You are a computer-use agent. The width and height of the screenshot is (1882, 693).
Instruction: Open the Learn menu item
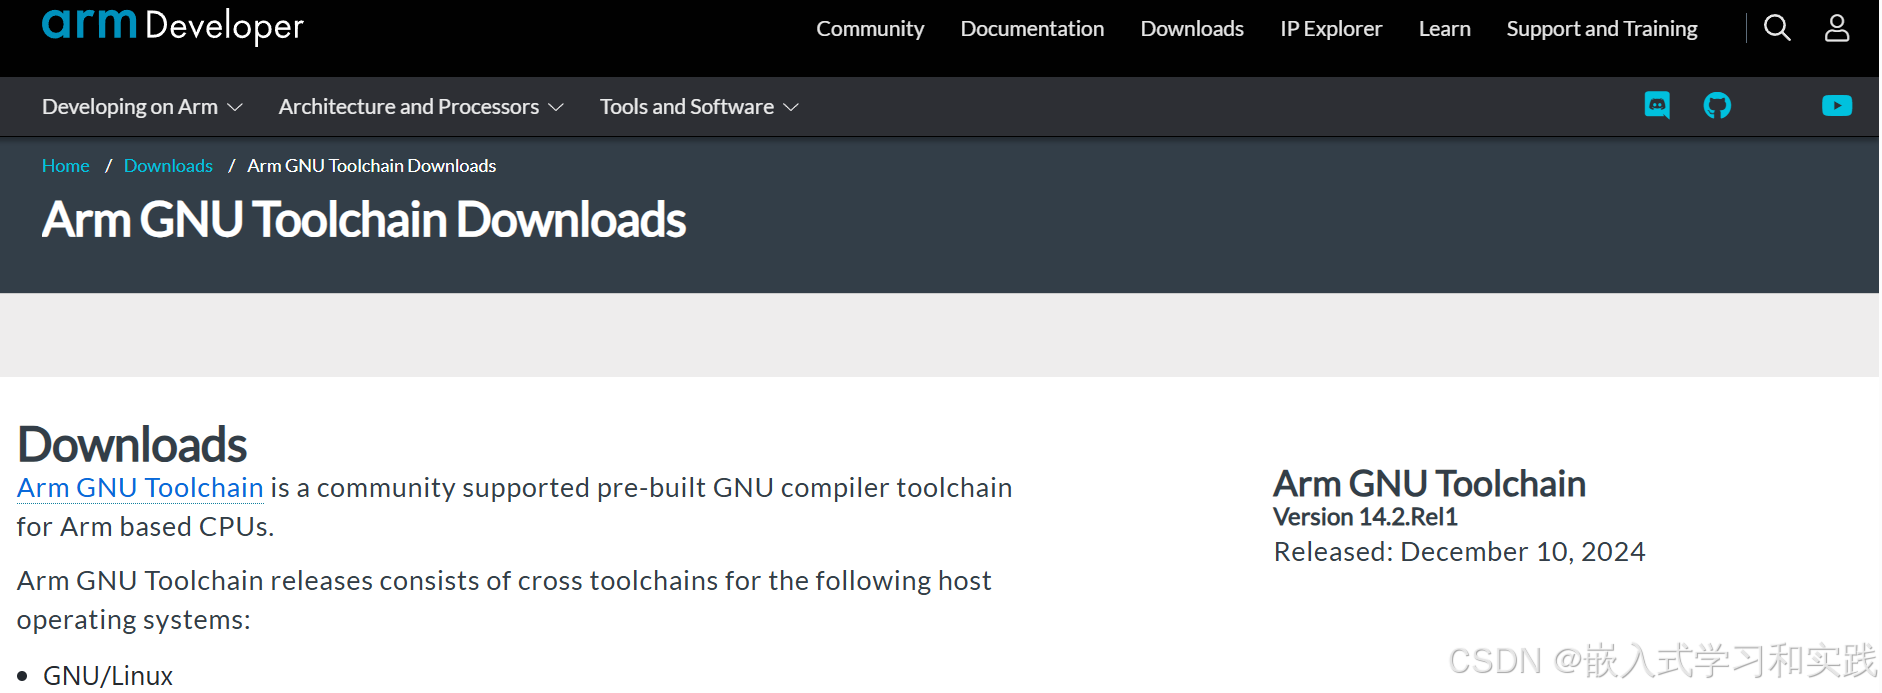1444,29
